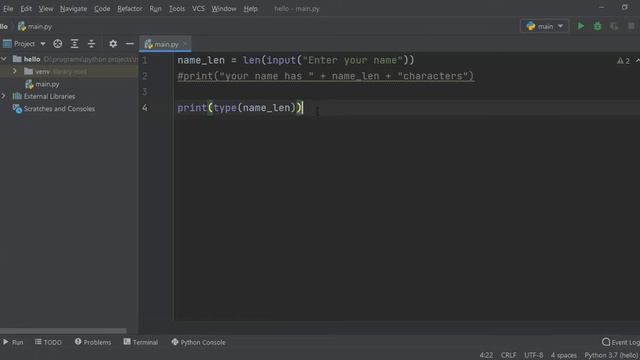The width and height of the screenshot is (640, 360).
Task: Collapse the hello project root node
Action: click(x=4, y=59)
